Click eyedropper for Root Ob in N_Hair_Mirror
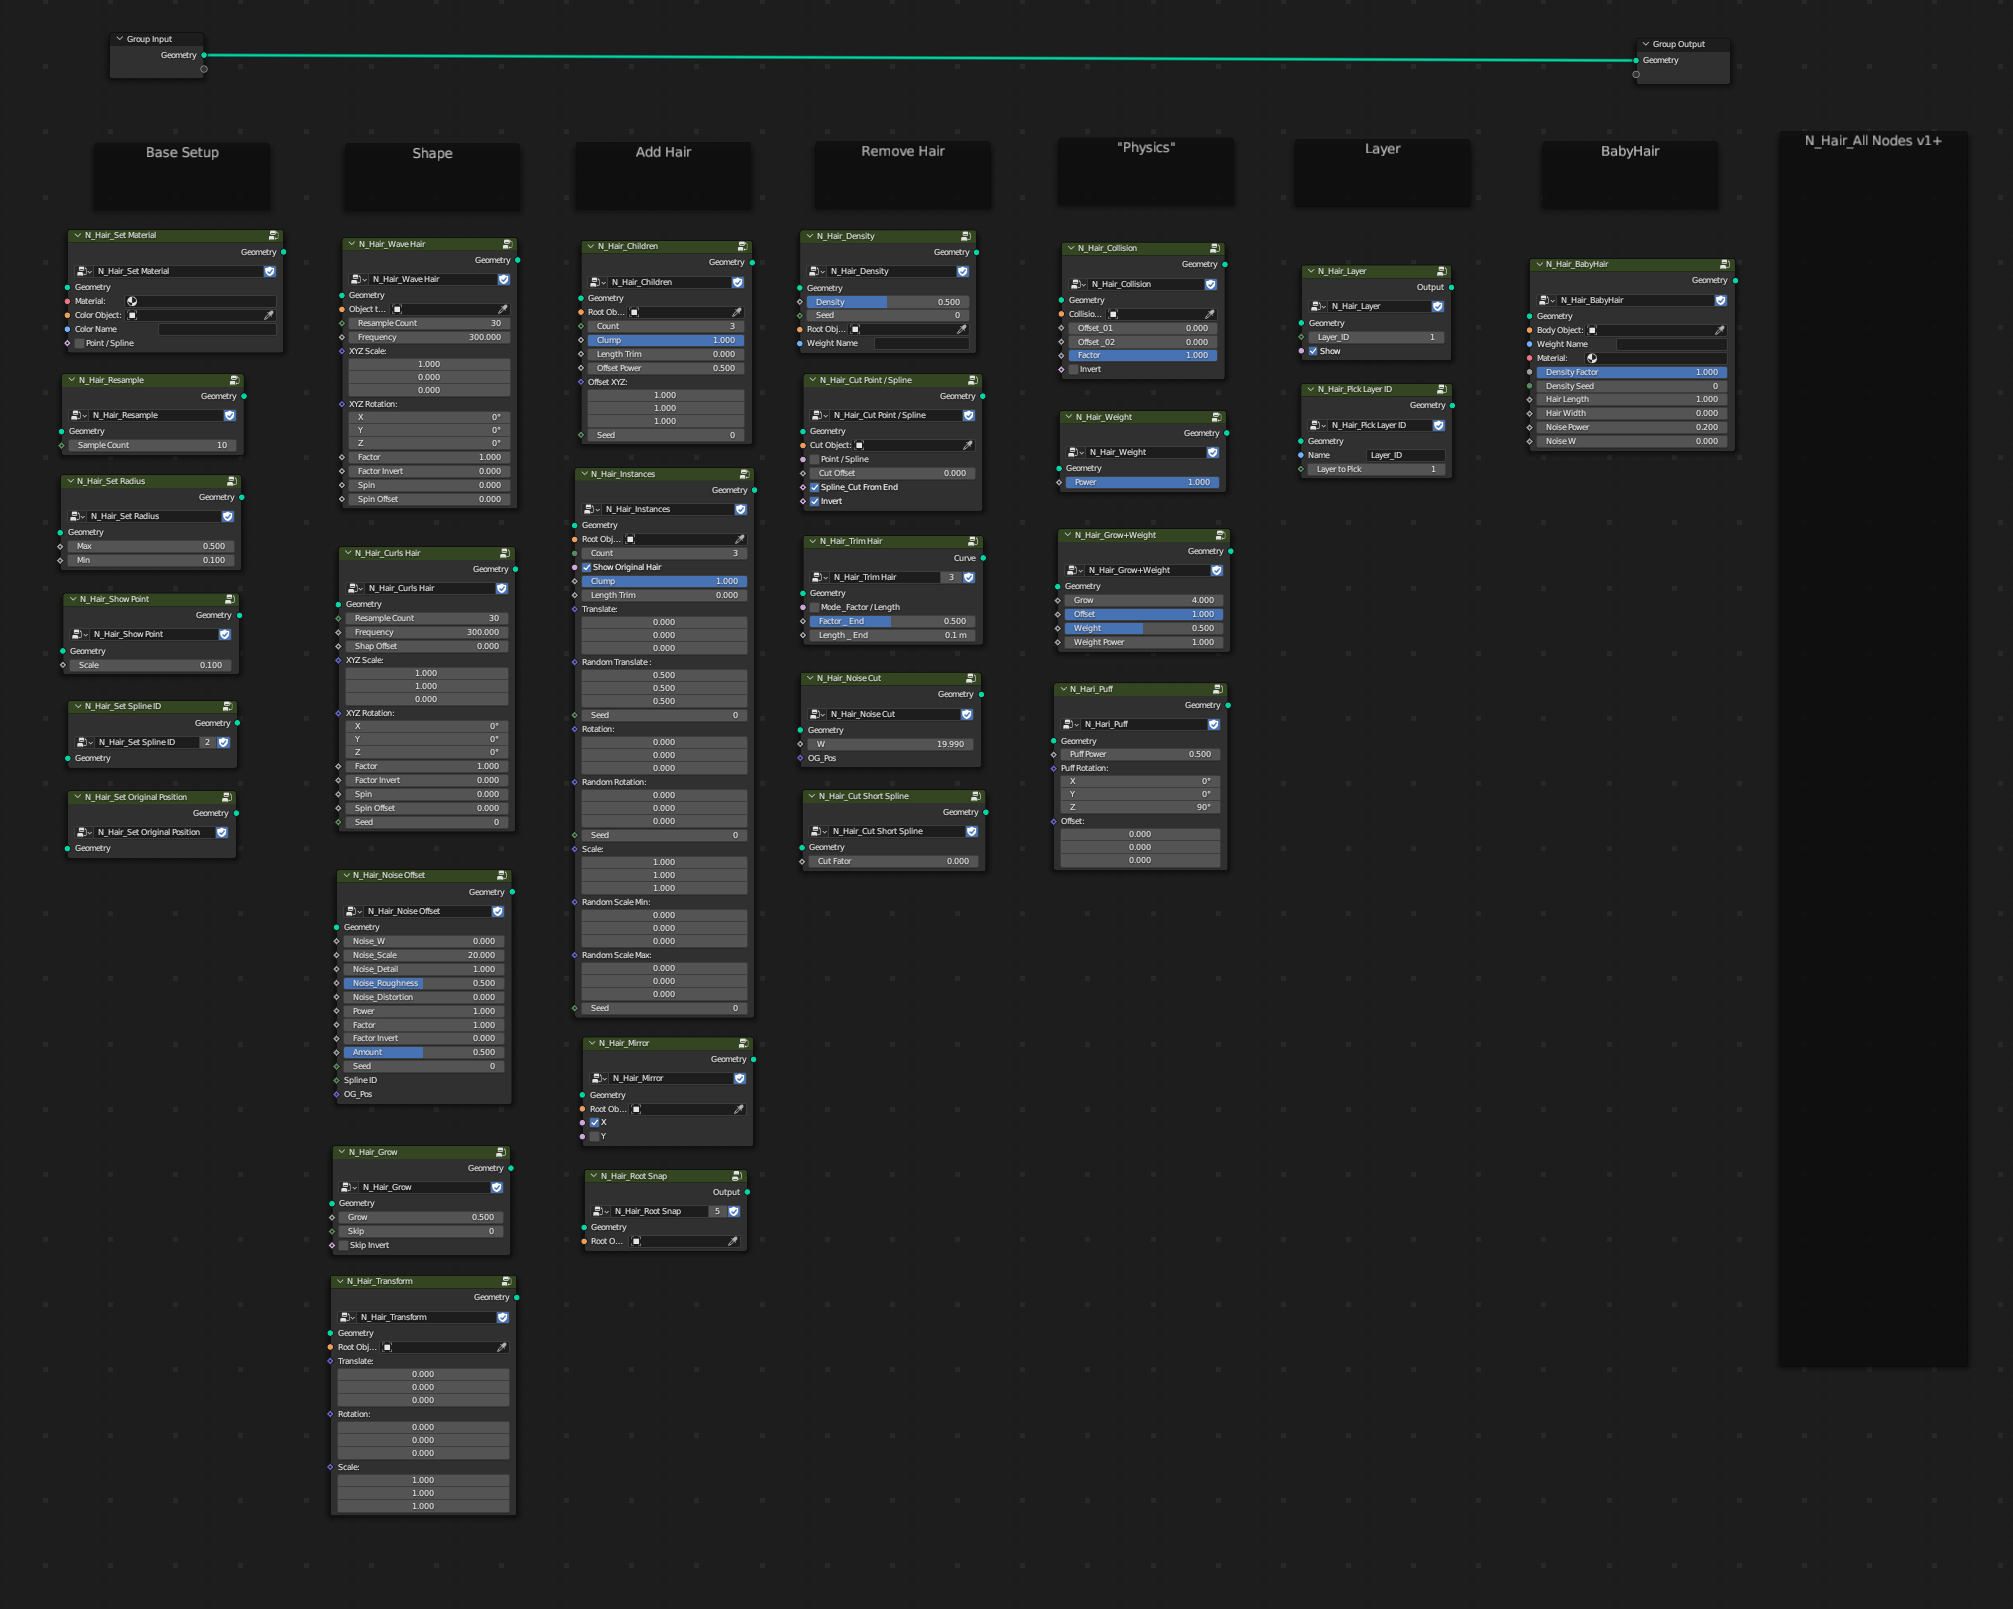2013x1609 pixels. 738,1109
